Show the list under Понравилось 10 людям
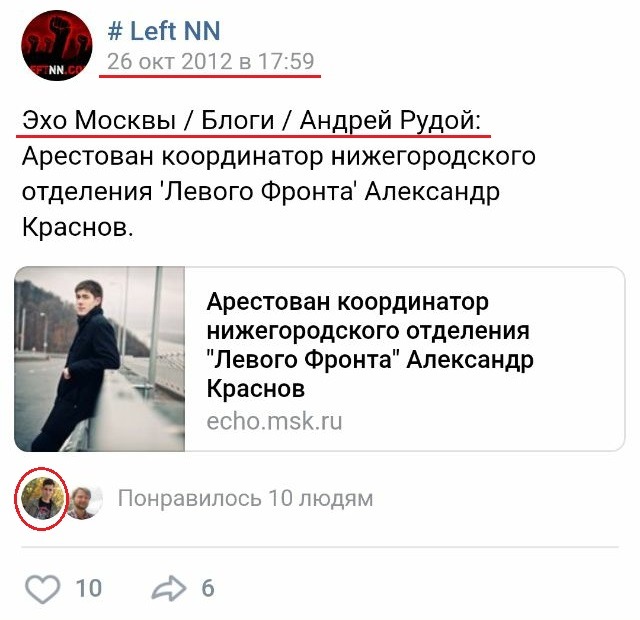Screen dimensions: 640x620 coord(245,498)
